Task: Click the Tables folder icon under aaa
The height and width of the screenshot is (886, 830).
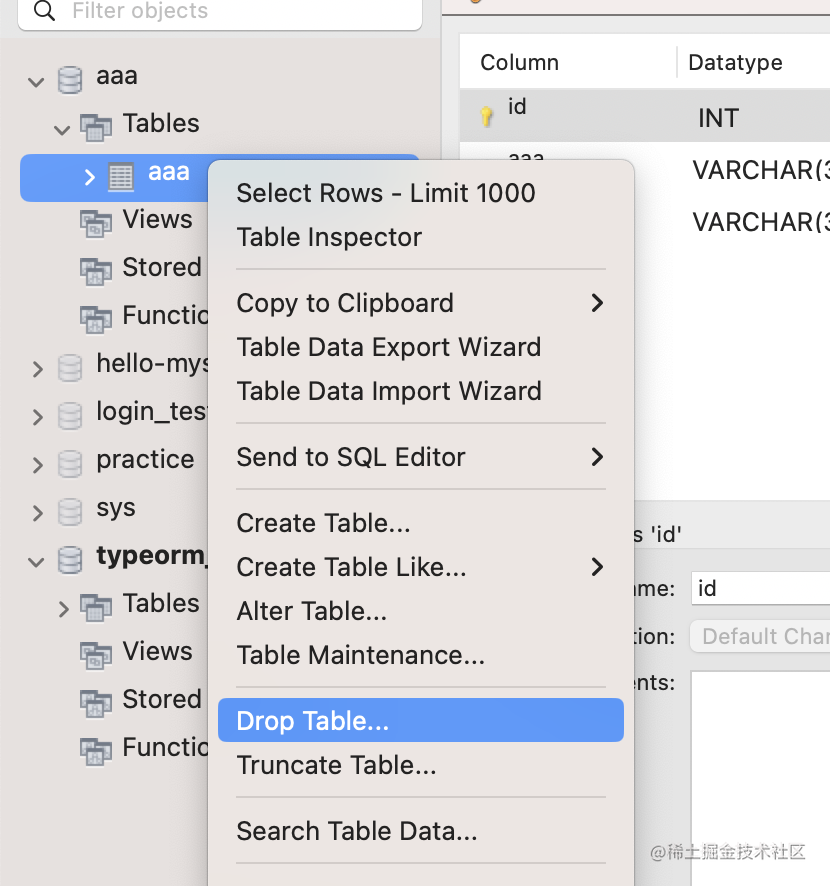Action: point(96,126)
